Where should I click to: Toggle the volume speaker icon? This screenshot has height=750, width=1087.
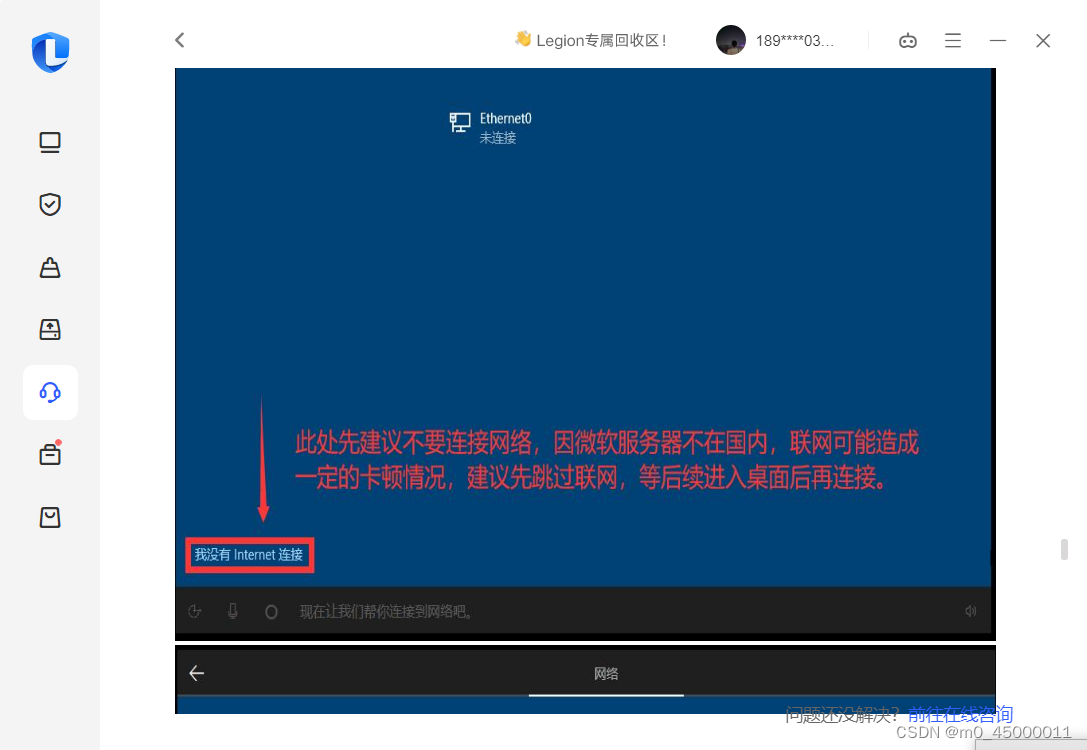[971, 611]
